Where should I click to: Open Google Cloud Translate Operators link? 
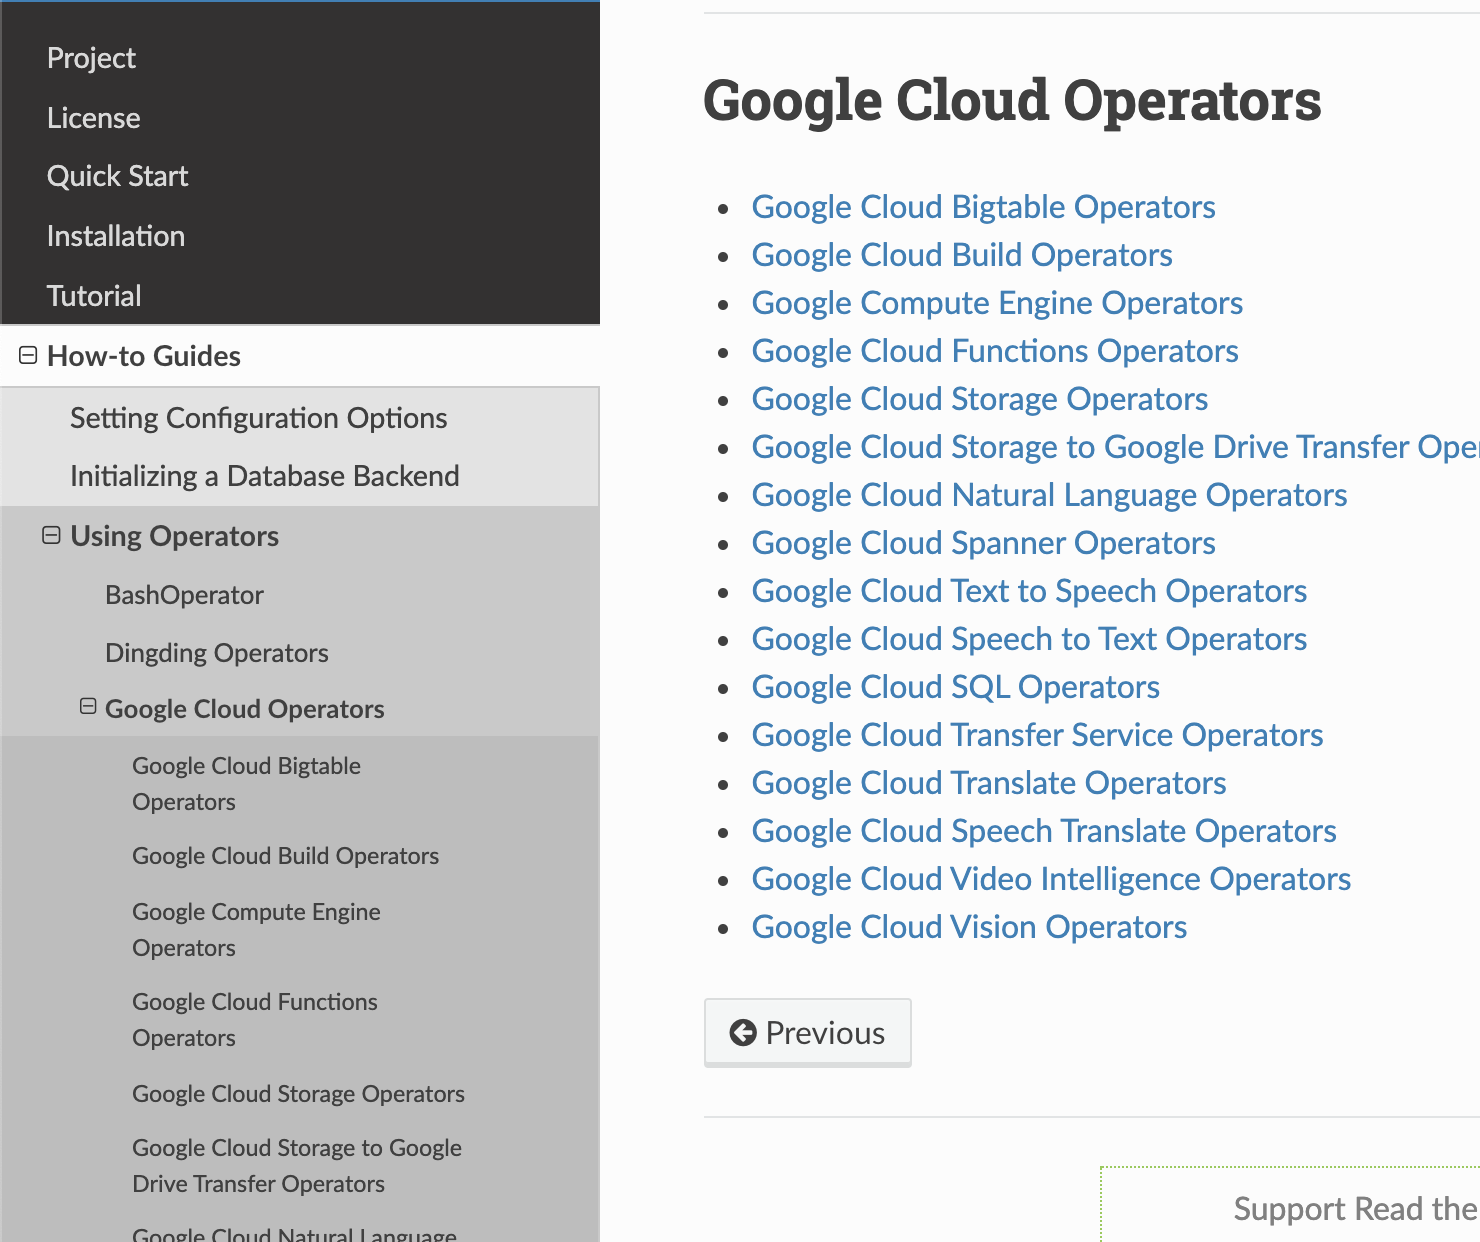click(x=989, y=783)
